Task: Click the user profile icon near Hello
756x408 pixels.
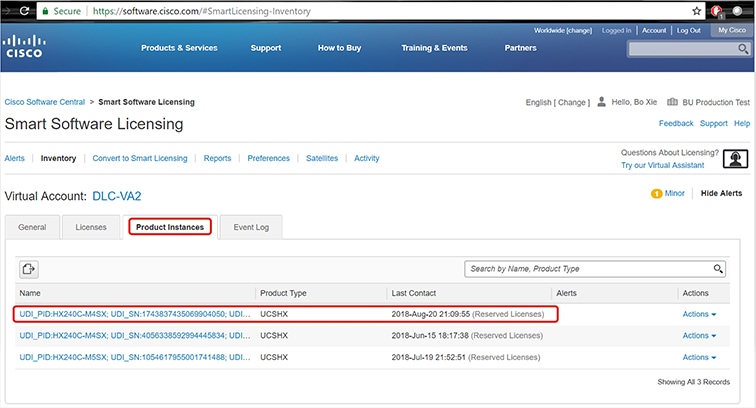Action: [601, 102]
